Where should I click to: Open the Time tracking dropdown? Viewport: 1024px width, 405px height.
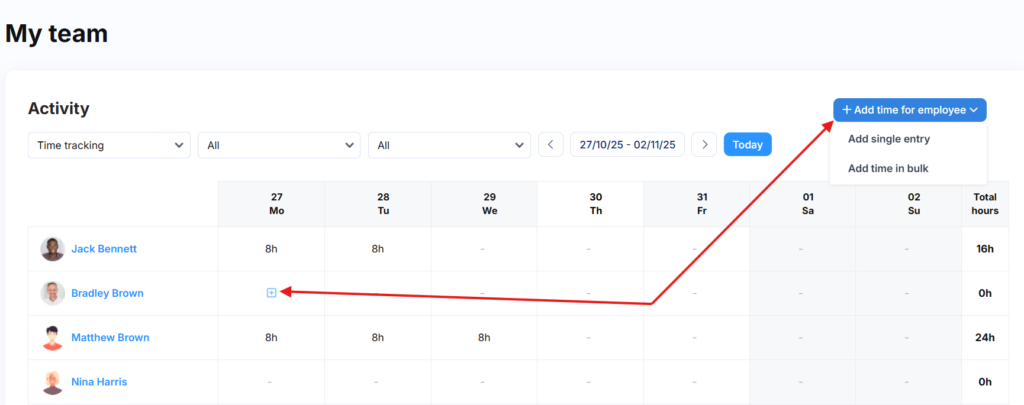point(109,145)
